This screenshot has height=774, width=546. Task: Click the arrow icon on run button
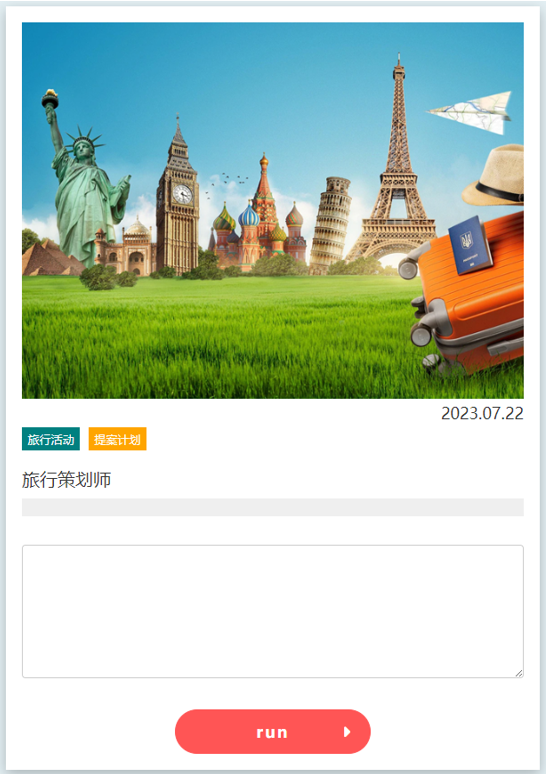click(x=347, y=732)
